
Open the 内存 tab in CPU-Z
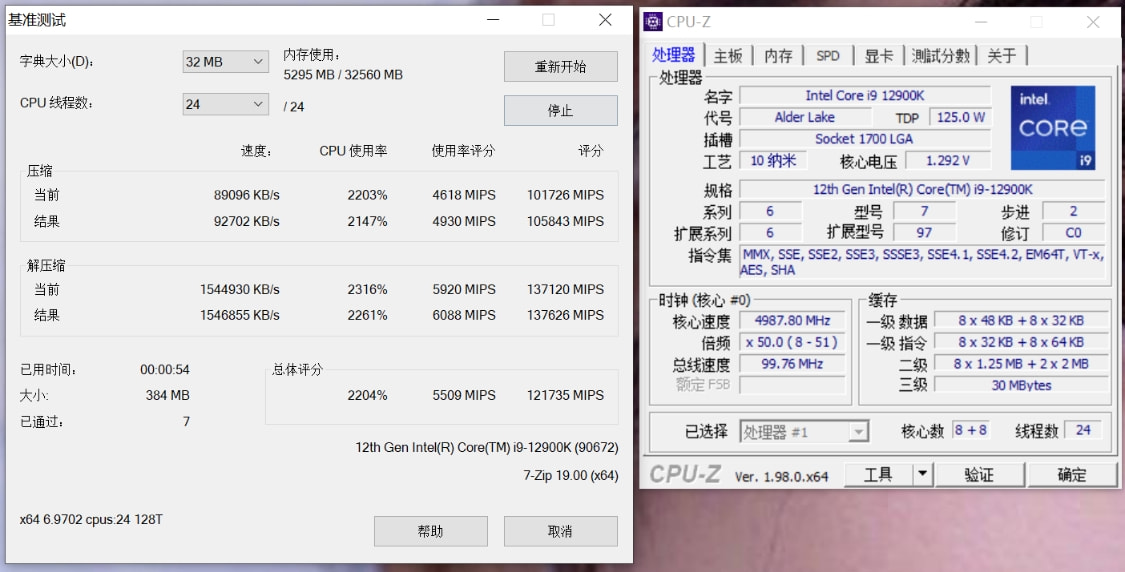pos(778,55)
